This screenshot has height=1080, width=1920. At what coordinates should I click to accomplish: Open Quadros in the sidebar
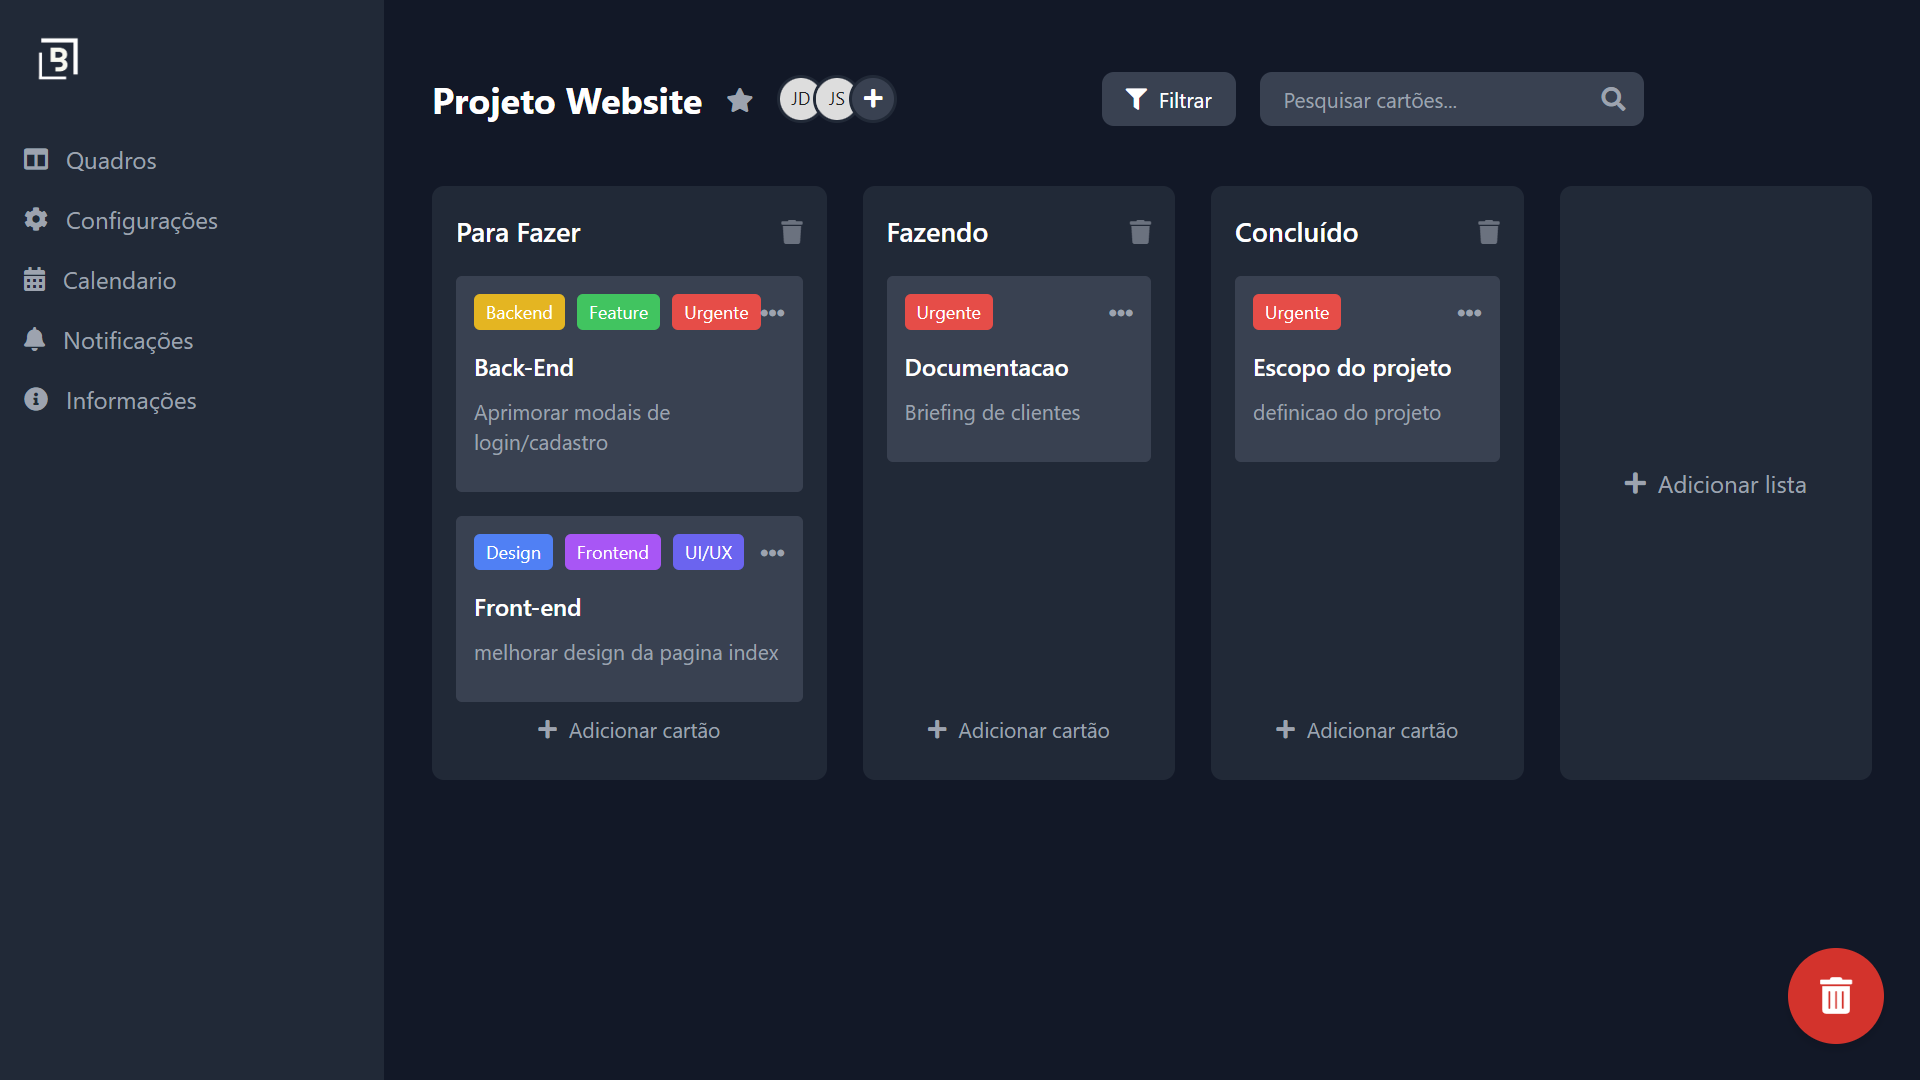(x=90, y=160)
